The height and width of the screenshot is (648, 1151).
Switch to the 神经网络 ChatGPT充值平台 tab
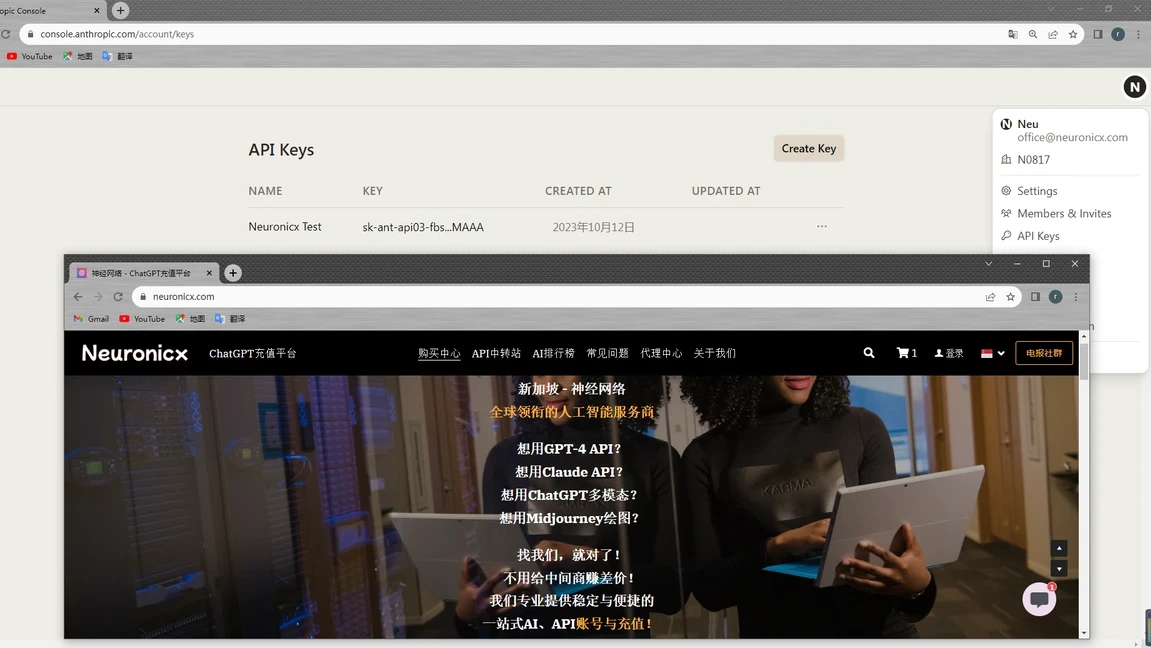(x=141, y=273)
